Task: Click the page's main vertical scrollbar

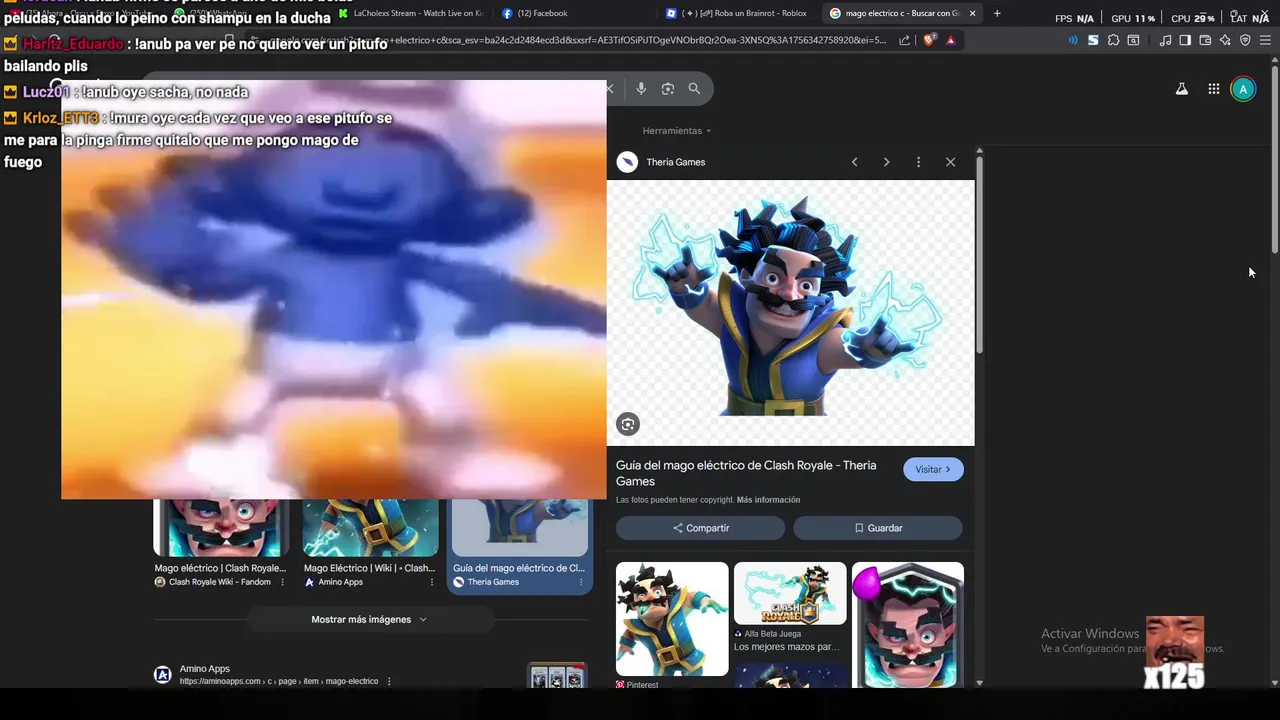Action: point(1274,160)
